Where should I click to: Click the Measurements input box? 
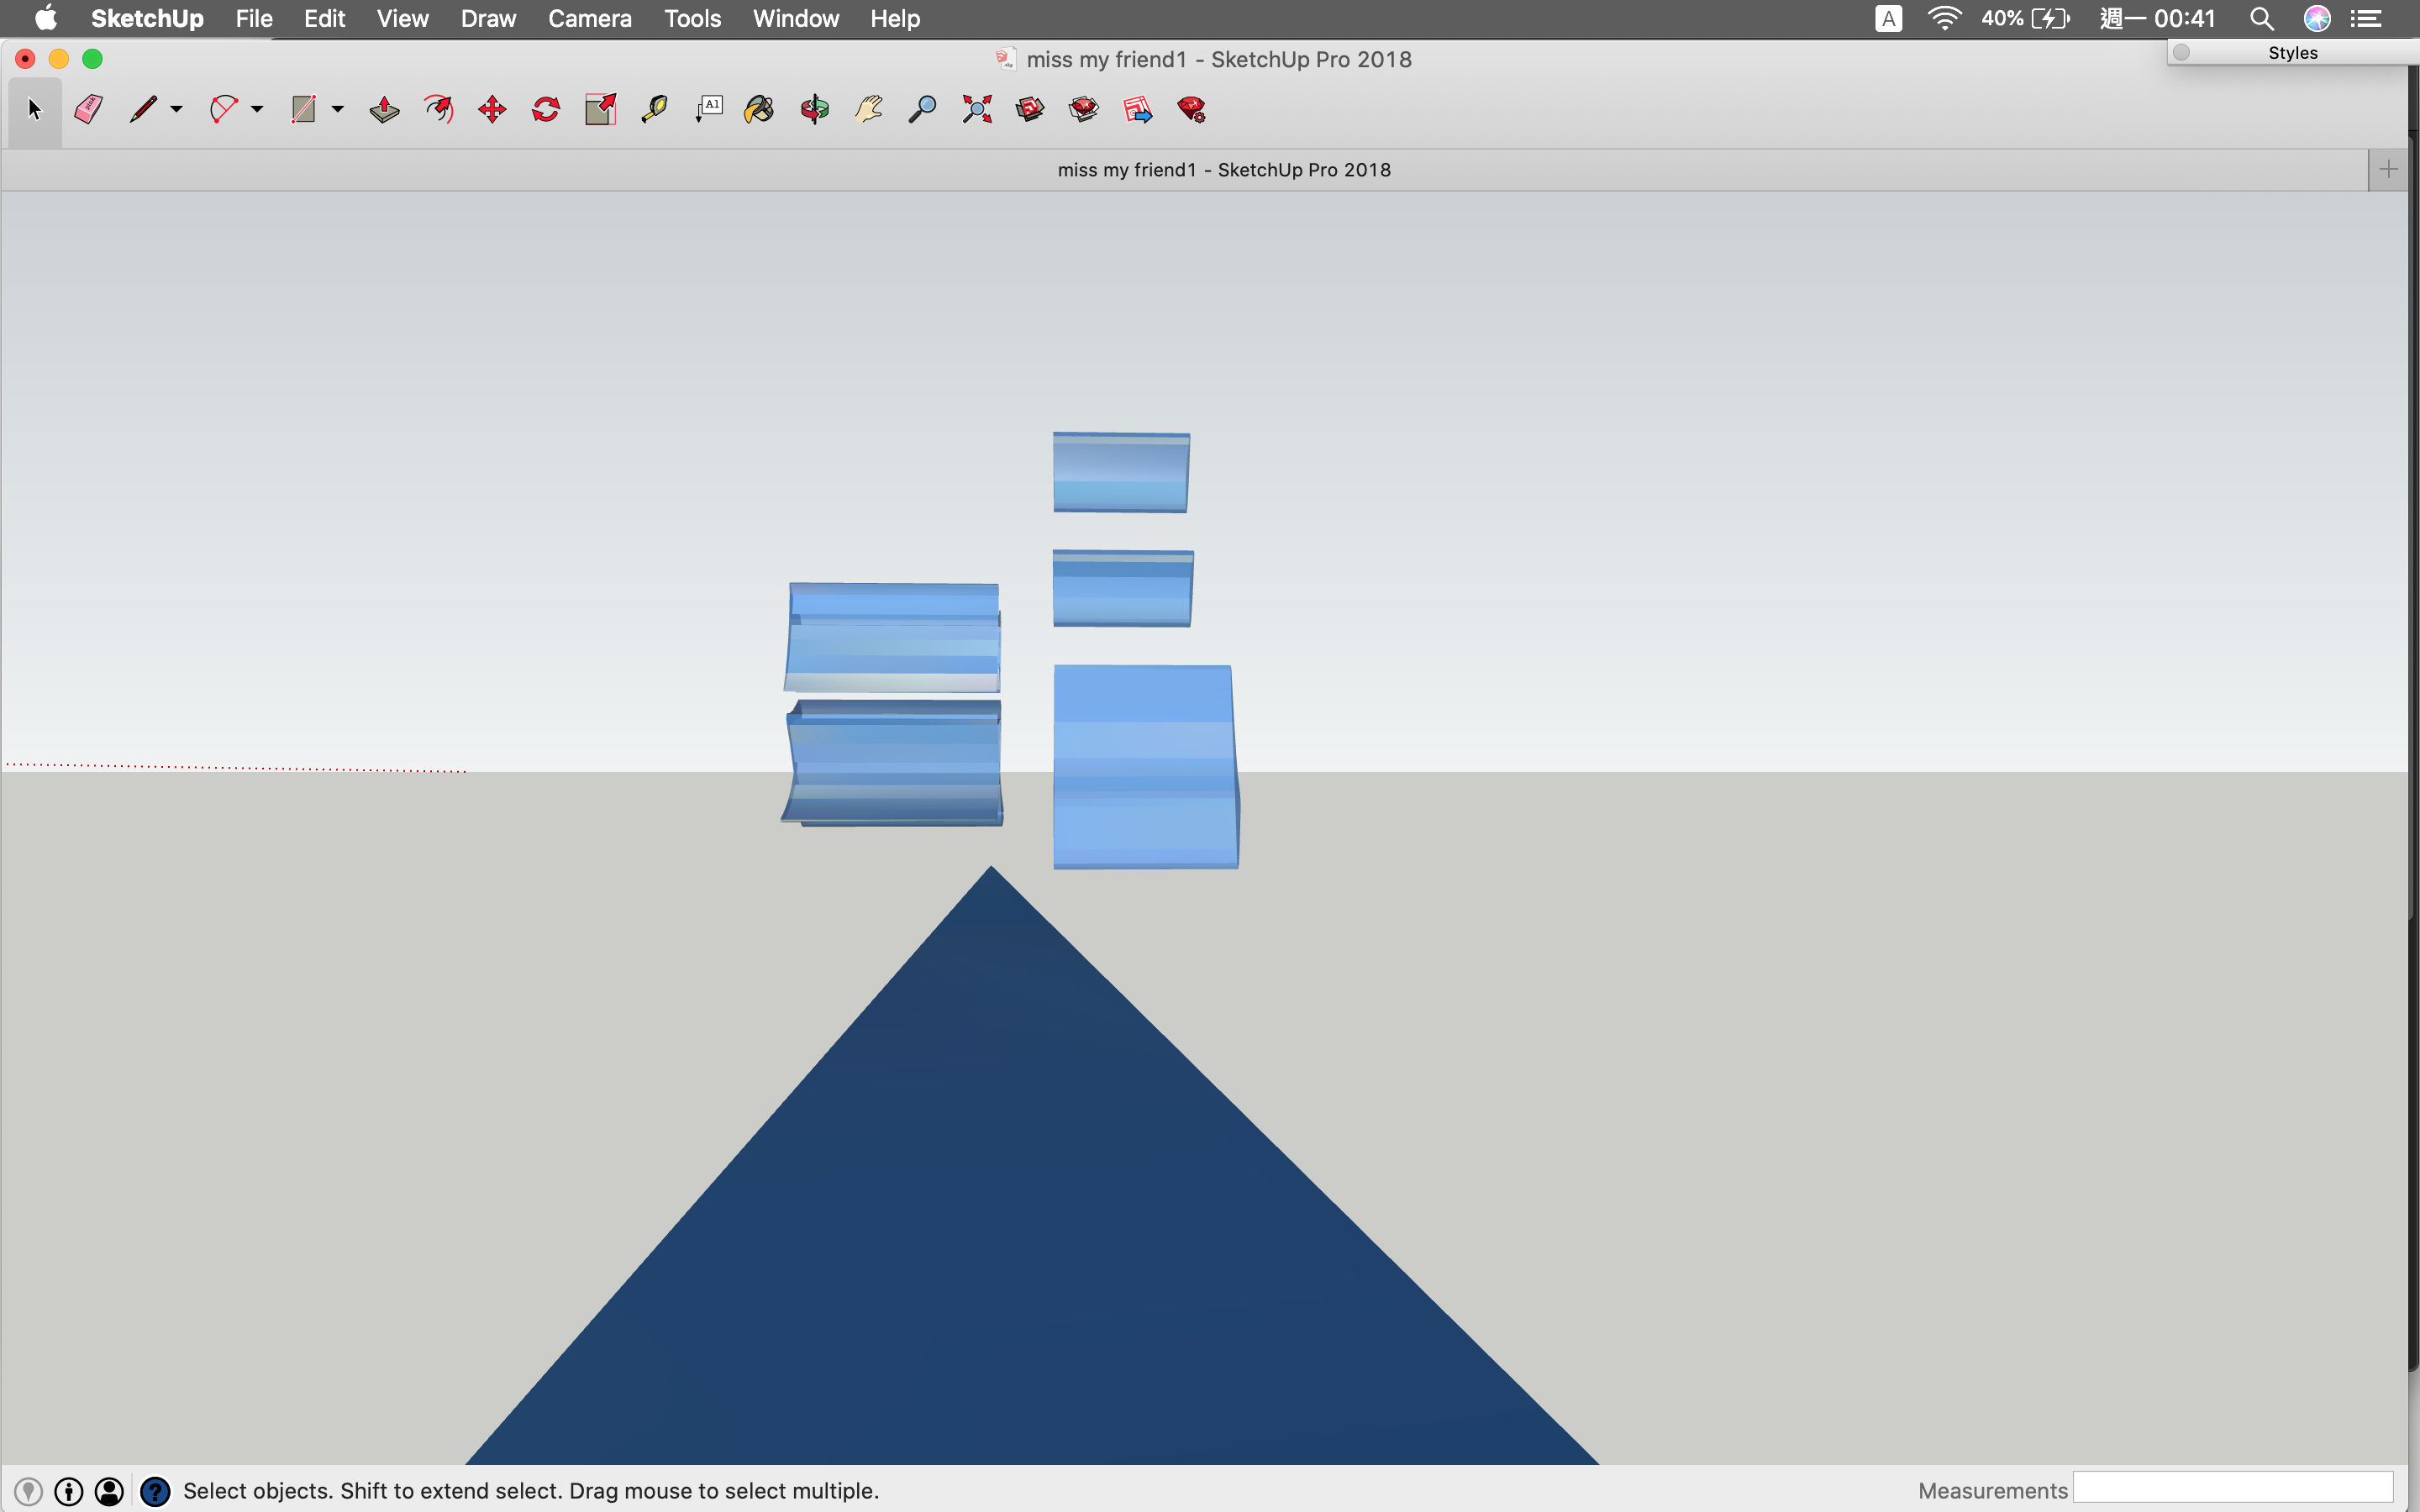pyautogui.click(x=2232, y=1488)
